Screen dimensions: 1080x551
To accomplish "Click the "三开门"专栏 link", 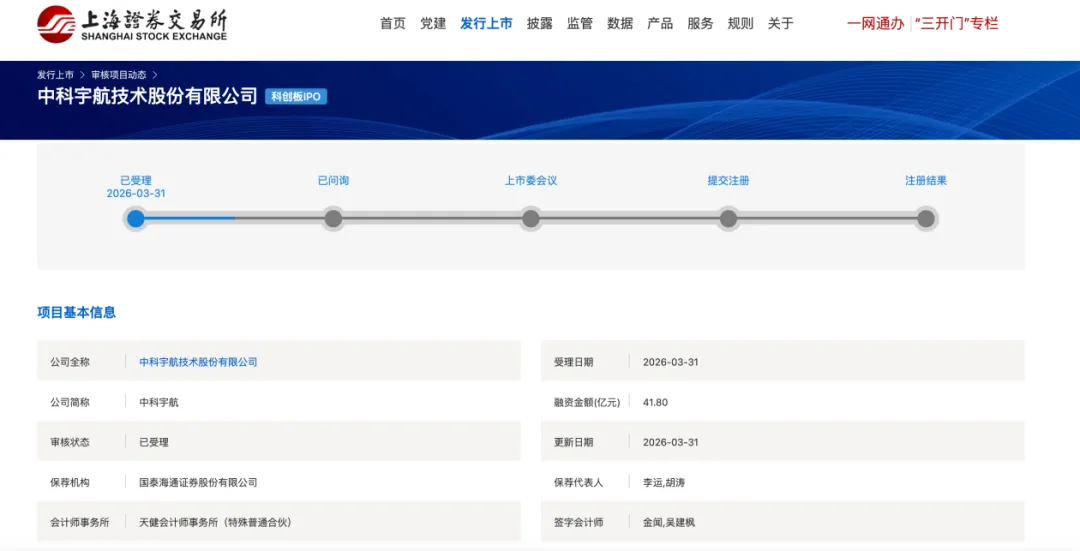I will pyautogui.click(x=957, y=23).
